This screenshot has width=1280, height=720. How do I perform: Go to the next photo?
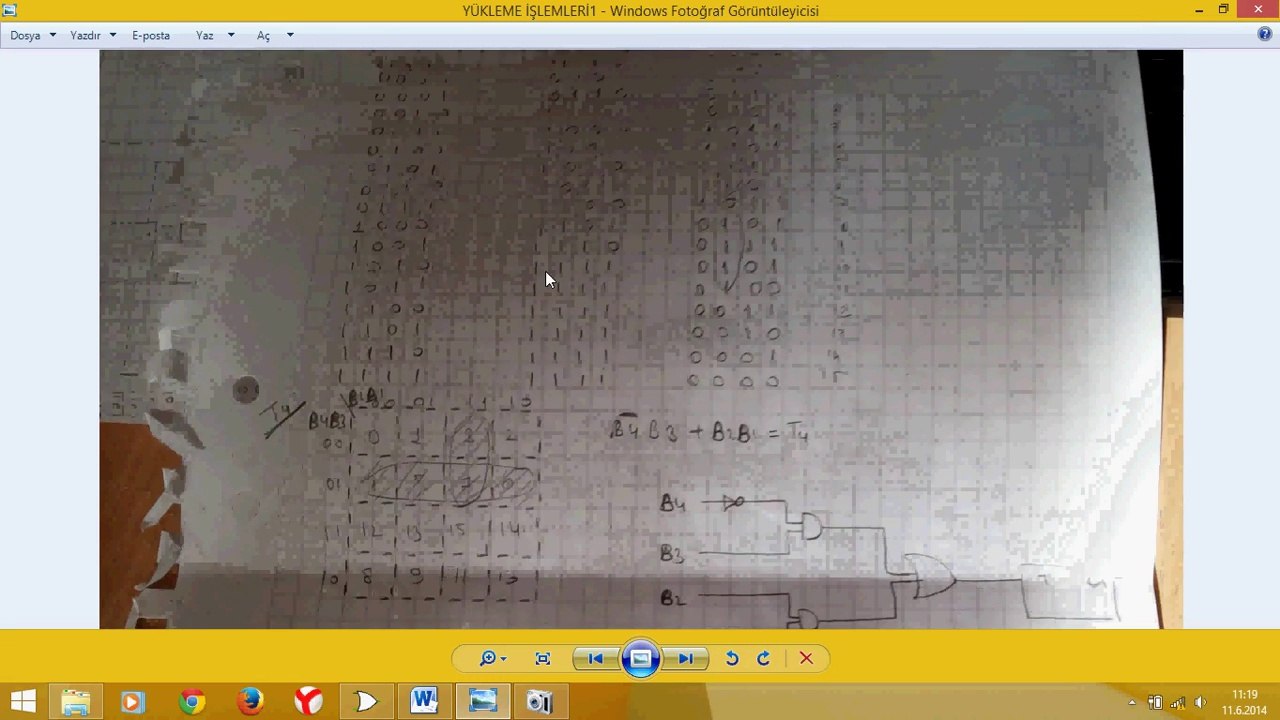(x=686, y=658)
